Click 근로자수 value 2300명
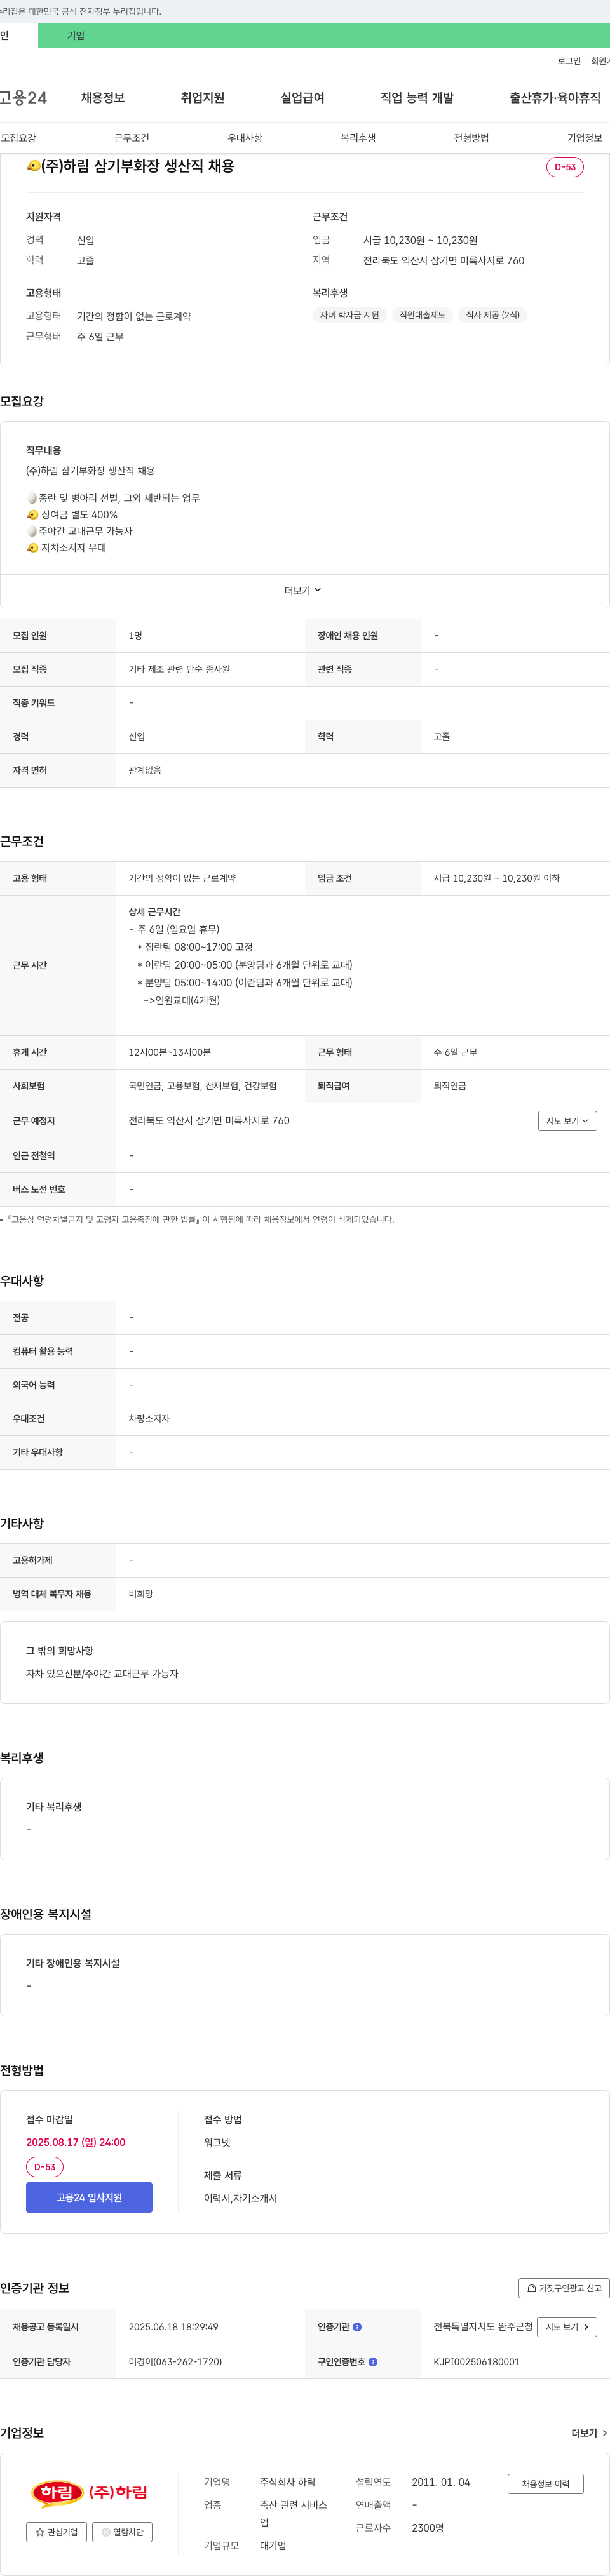 (428, 2527)
